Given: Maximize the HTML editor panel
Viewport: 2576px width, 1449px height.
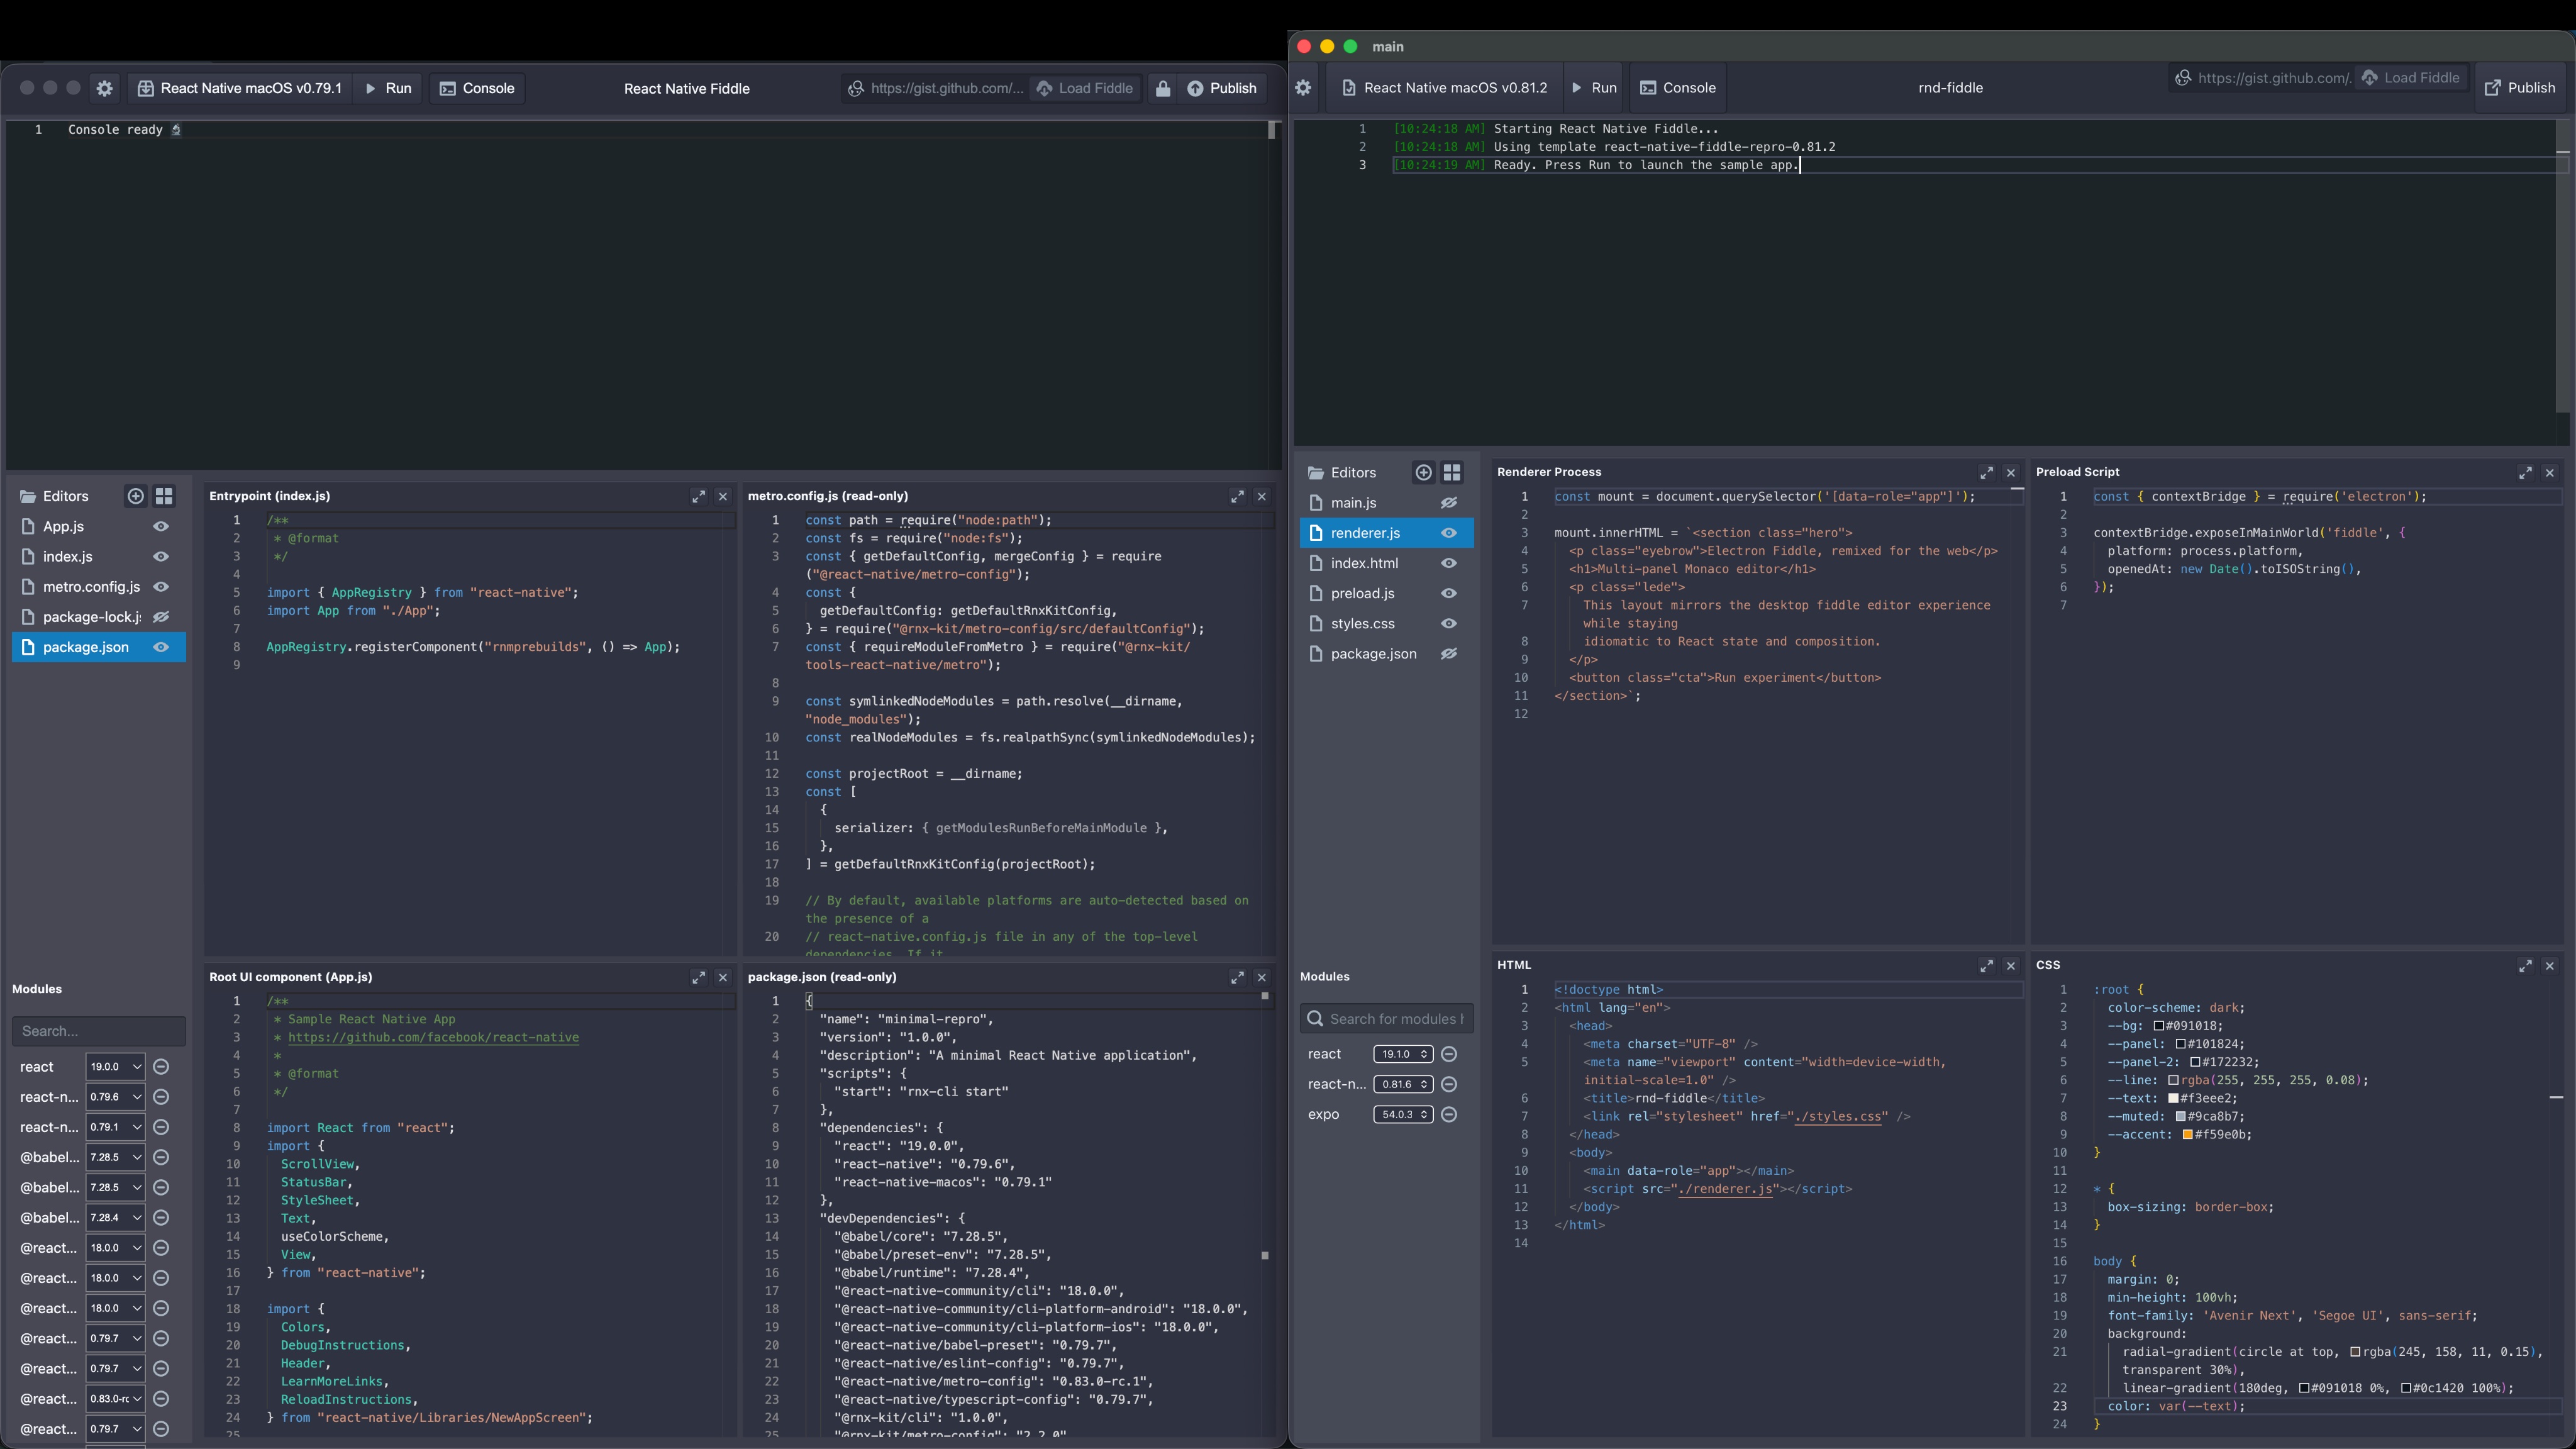Looking at the screenshot, I should click(x=1986, y=965).
